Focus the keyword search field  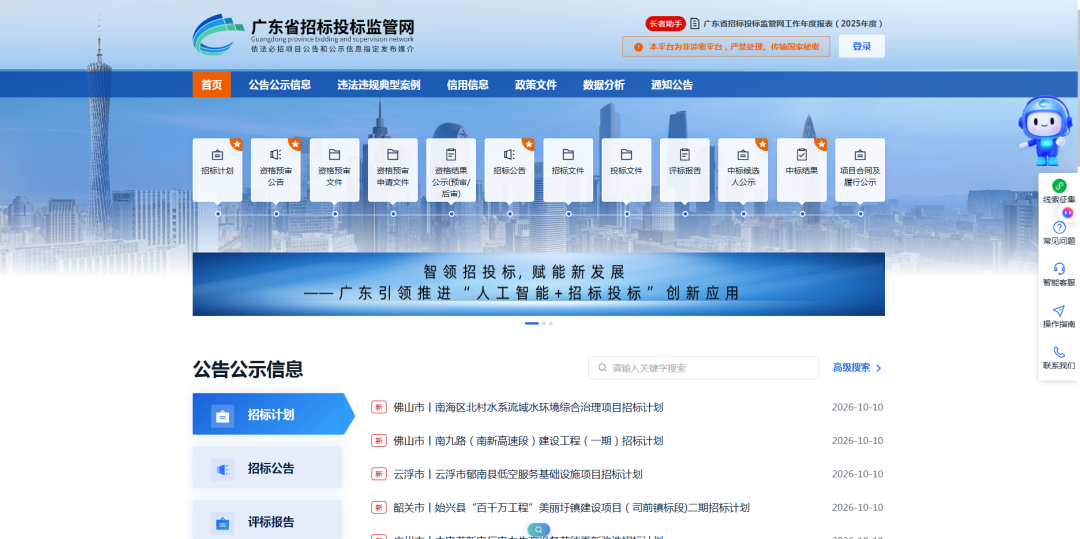tap(703, 368)
